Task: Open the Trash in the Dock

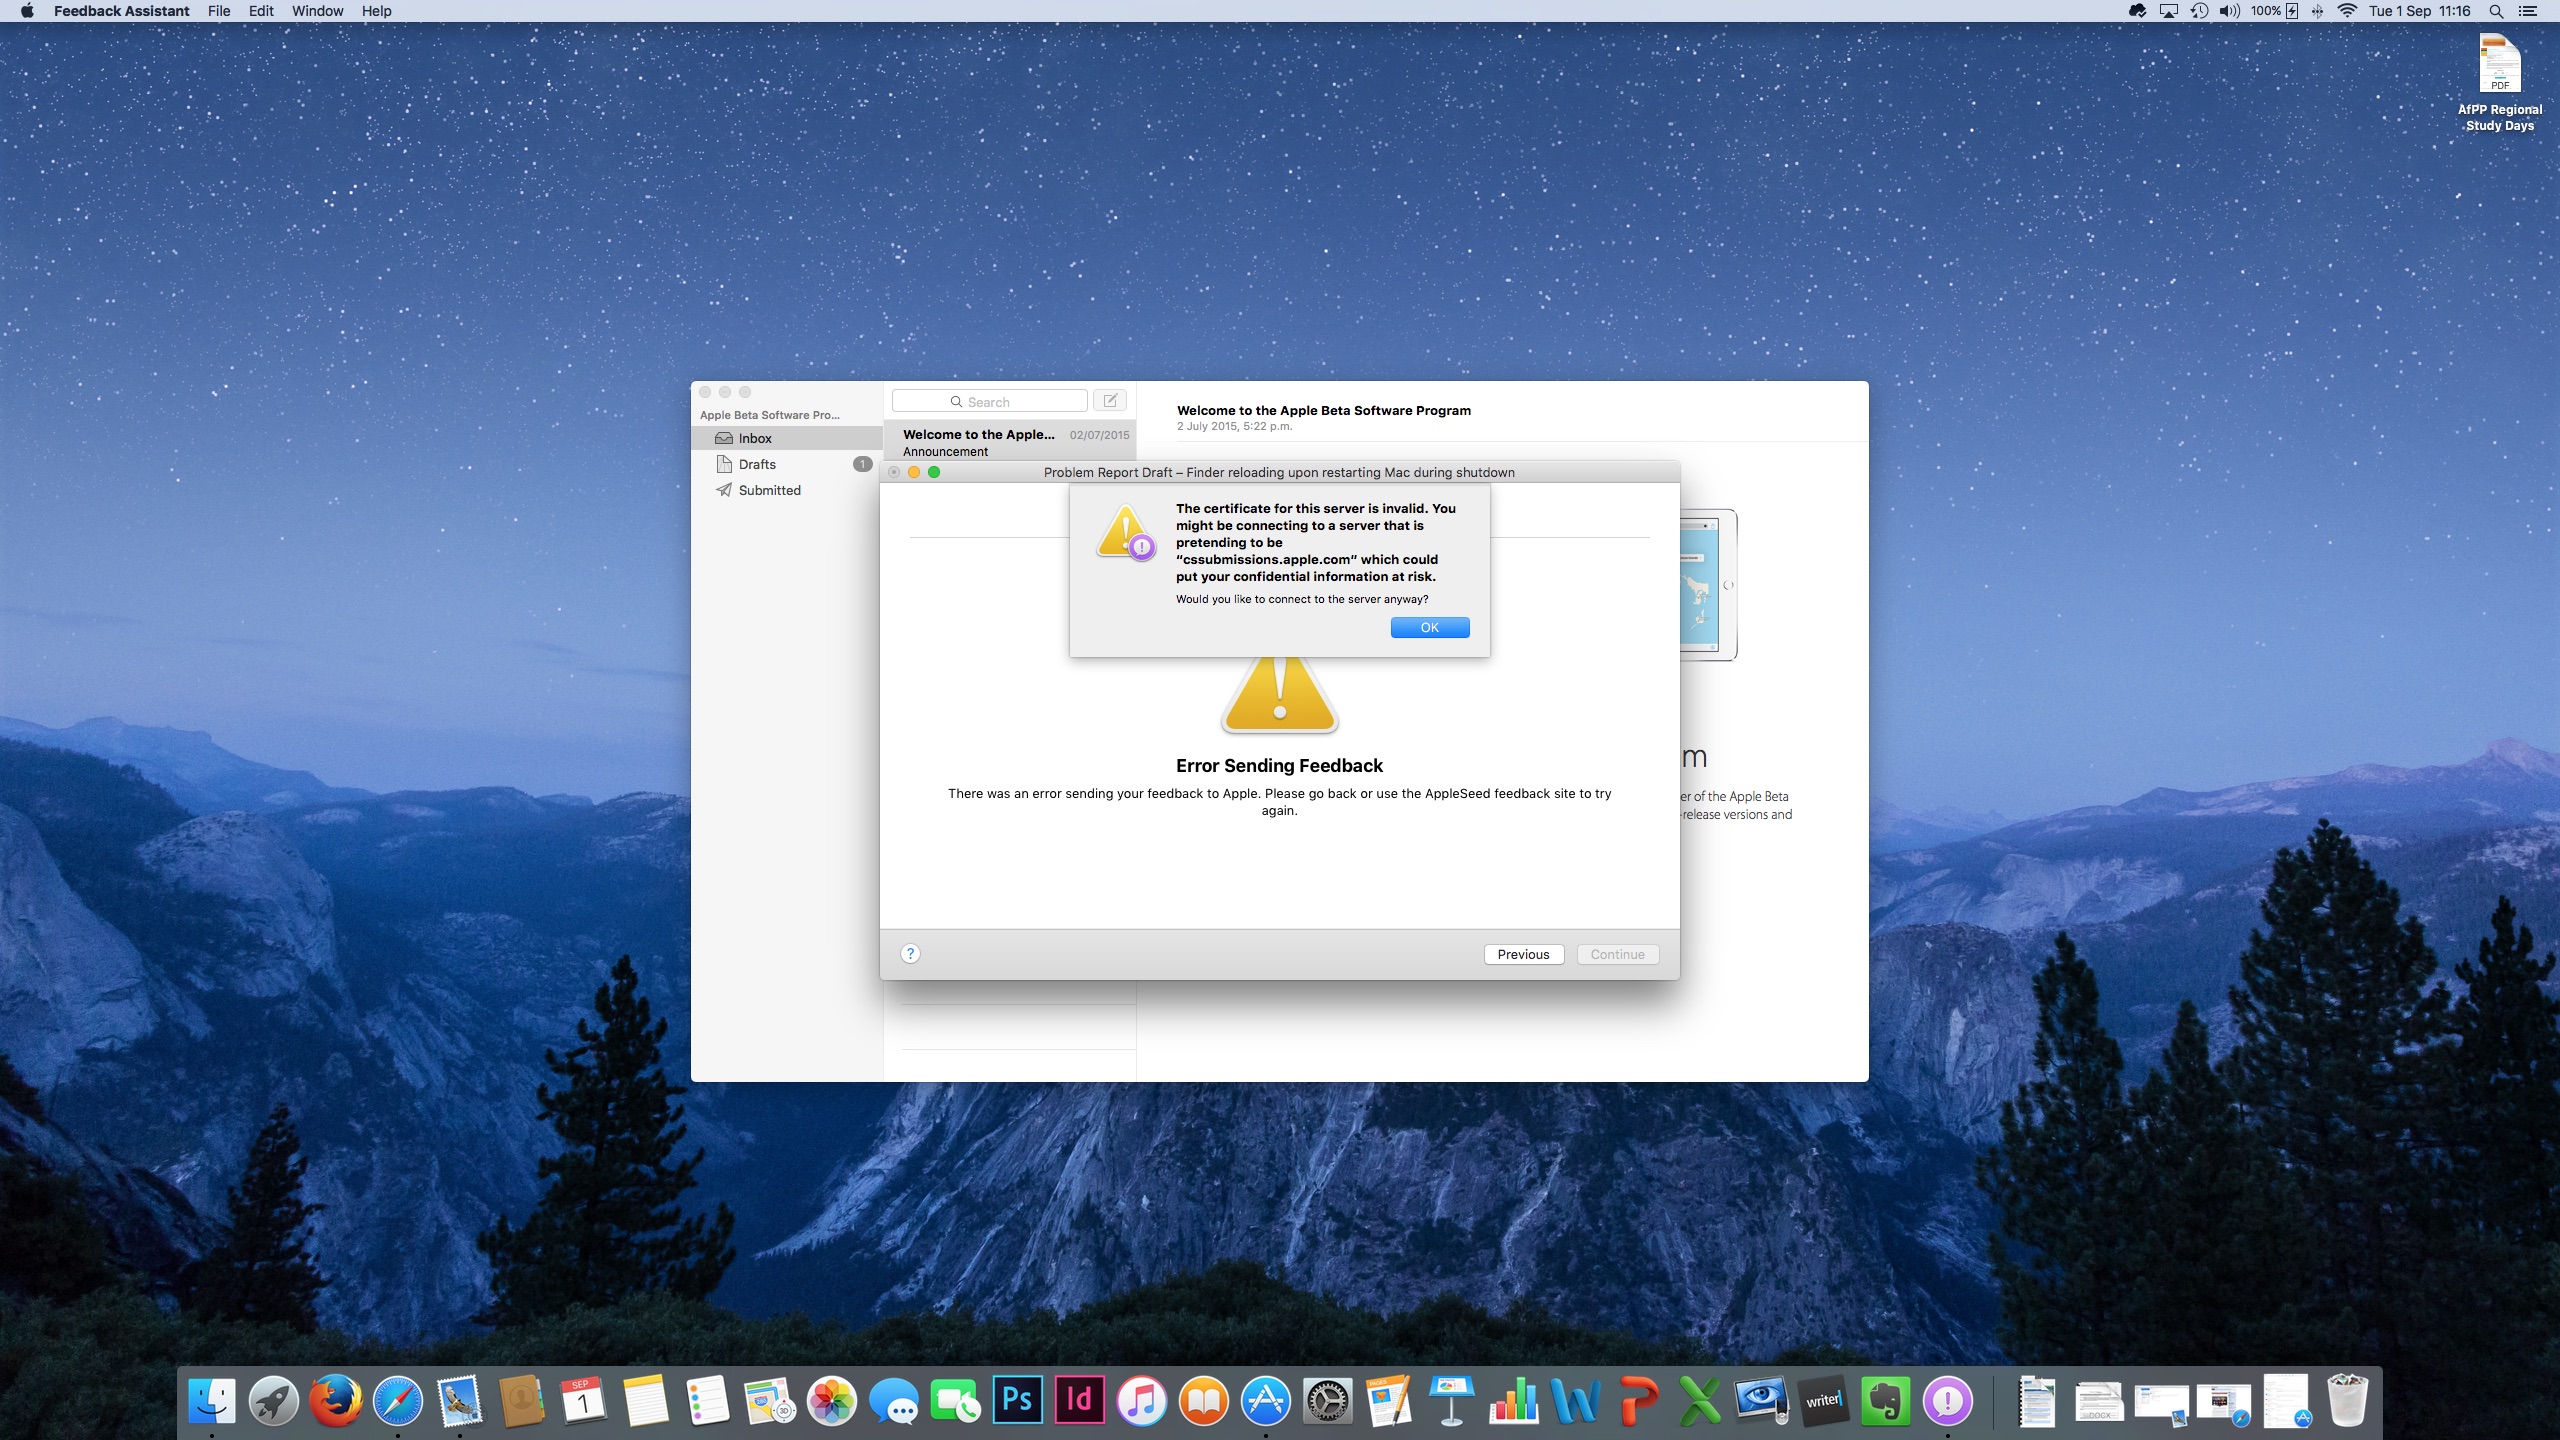Action: click(2347, 1400)
